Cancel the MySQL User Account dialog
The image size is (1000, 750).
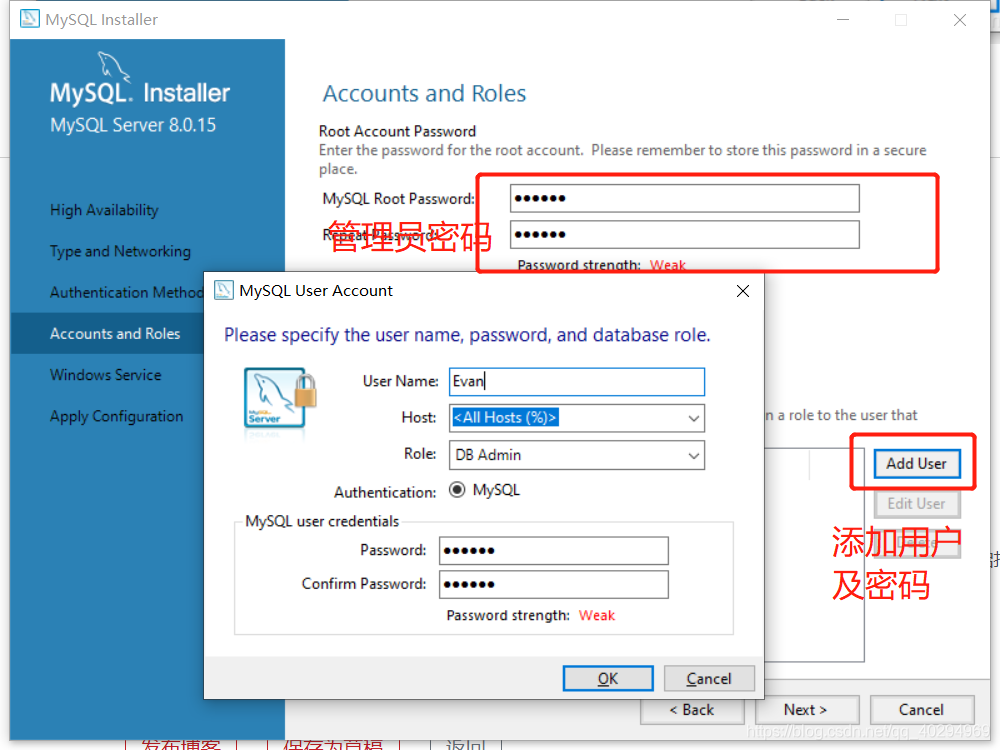(x=709, y=679)
